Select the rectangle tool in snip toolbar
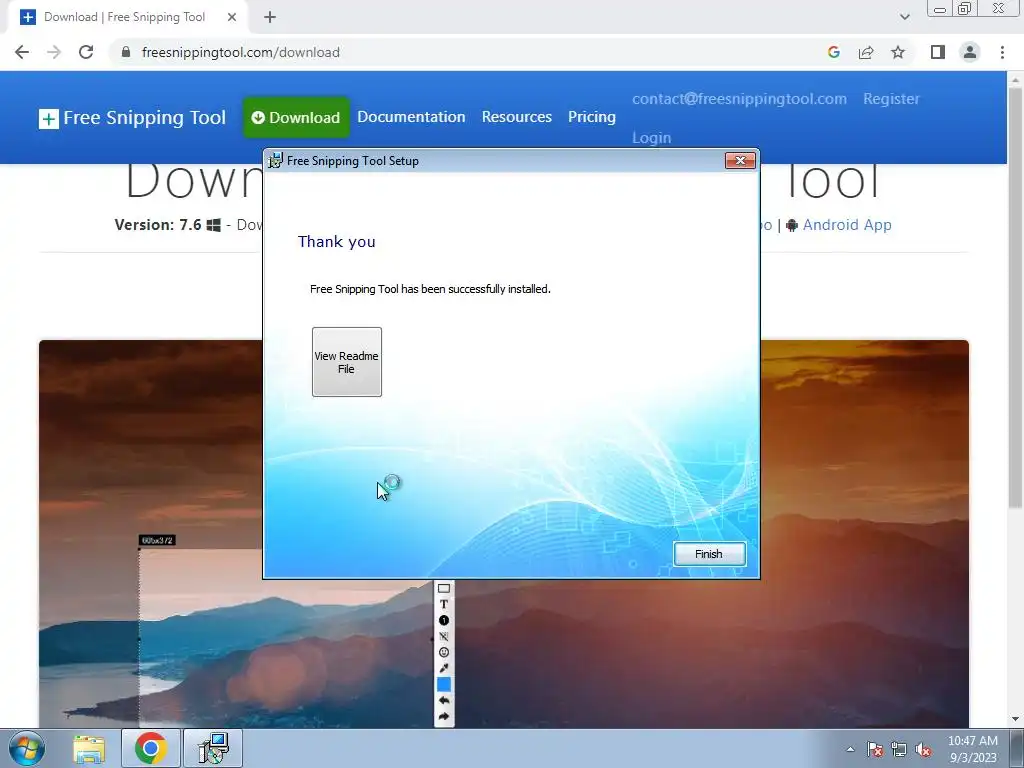Viewport: 1024px width, 768px height. coord(444,588)
